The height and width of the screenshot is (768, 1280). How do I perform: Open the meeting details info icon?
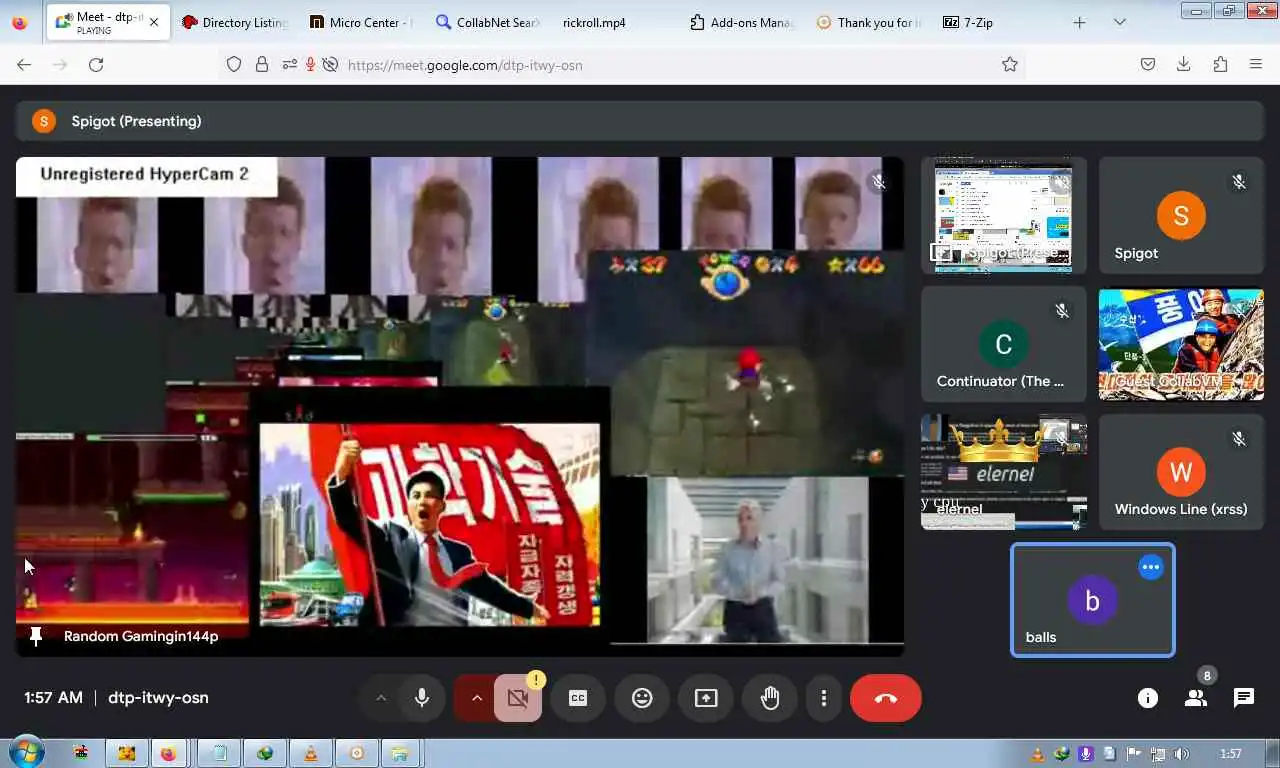(x=1148, y=698)
